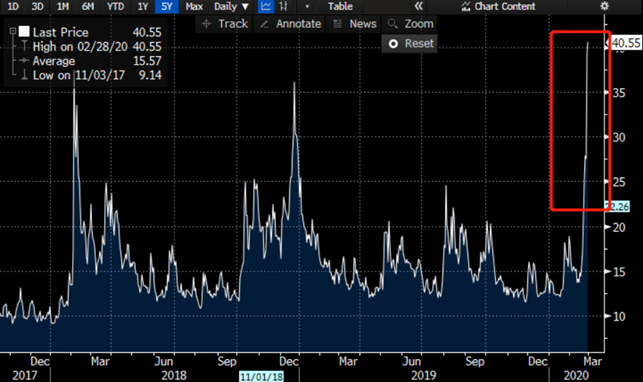The width and height of the screenshot is (643, 382).
Task: Activate the Track crosshair tool
Action: click(x=225, y=24)
